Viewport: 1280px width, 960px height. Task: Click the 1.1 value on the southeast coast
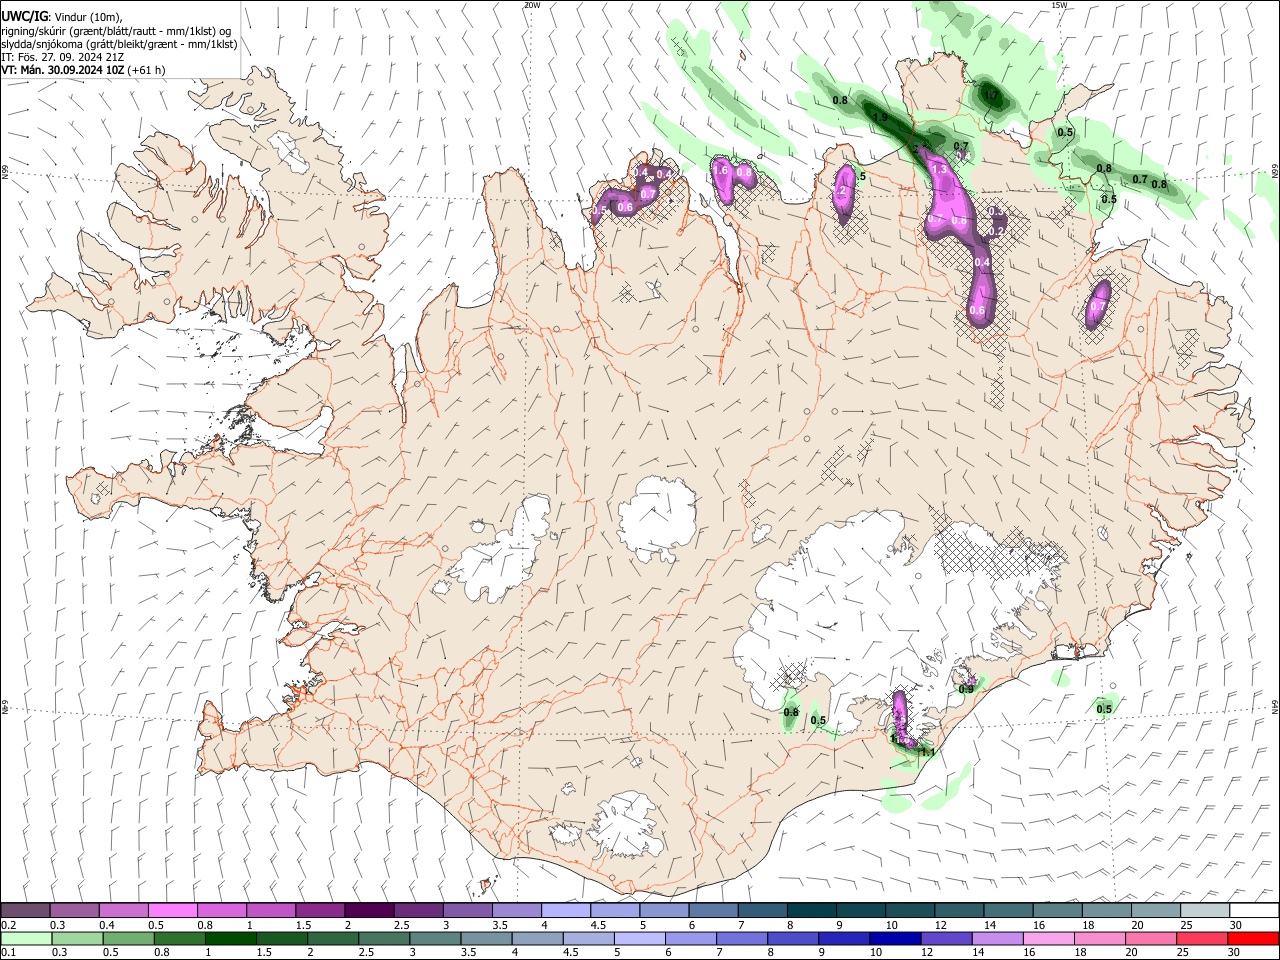(x=926, y=752)
